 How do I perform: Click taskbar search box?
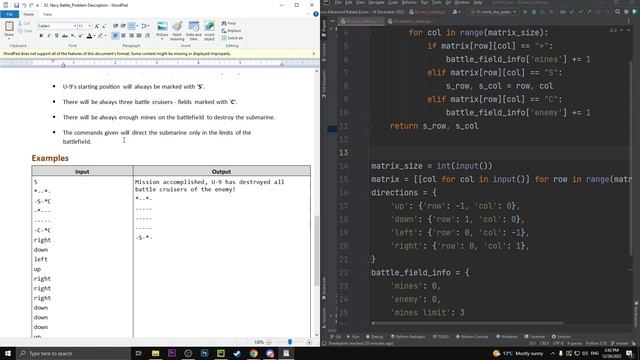pyautogui.click(x=73, y=353)
